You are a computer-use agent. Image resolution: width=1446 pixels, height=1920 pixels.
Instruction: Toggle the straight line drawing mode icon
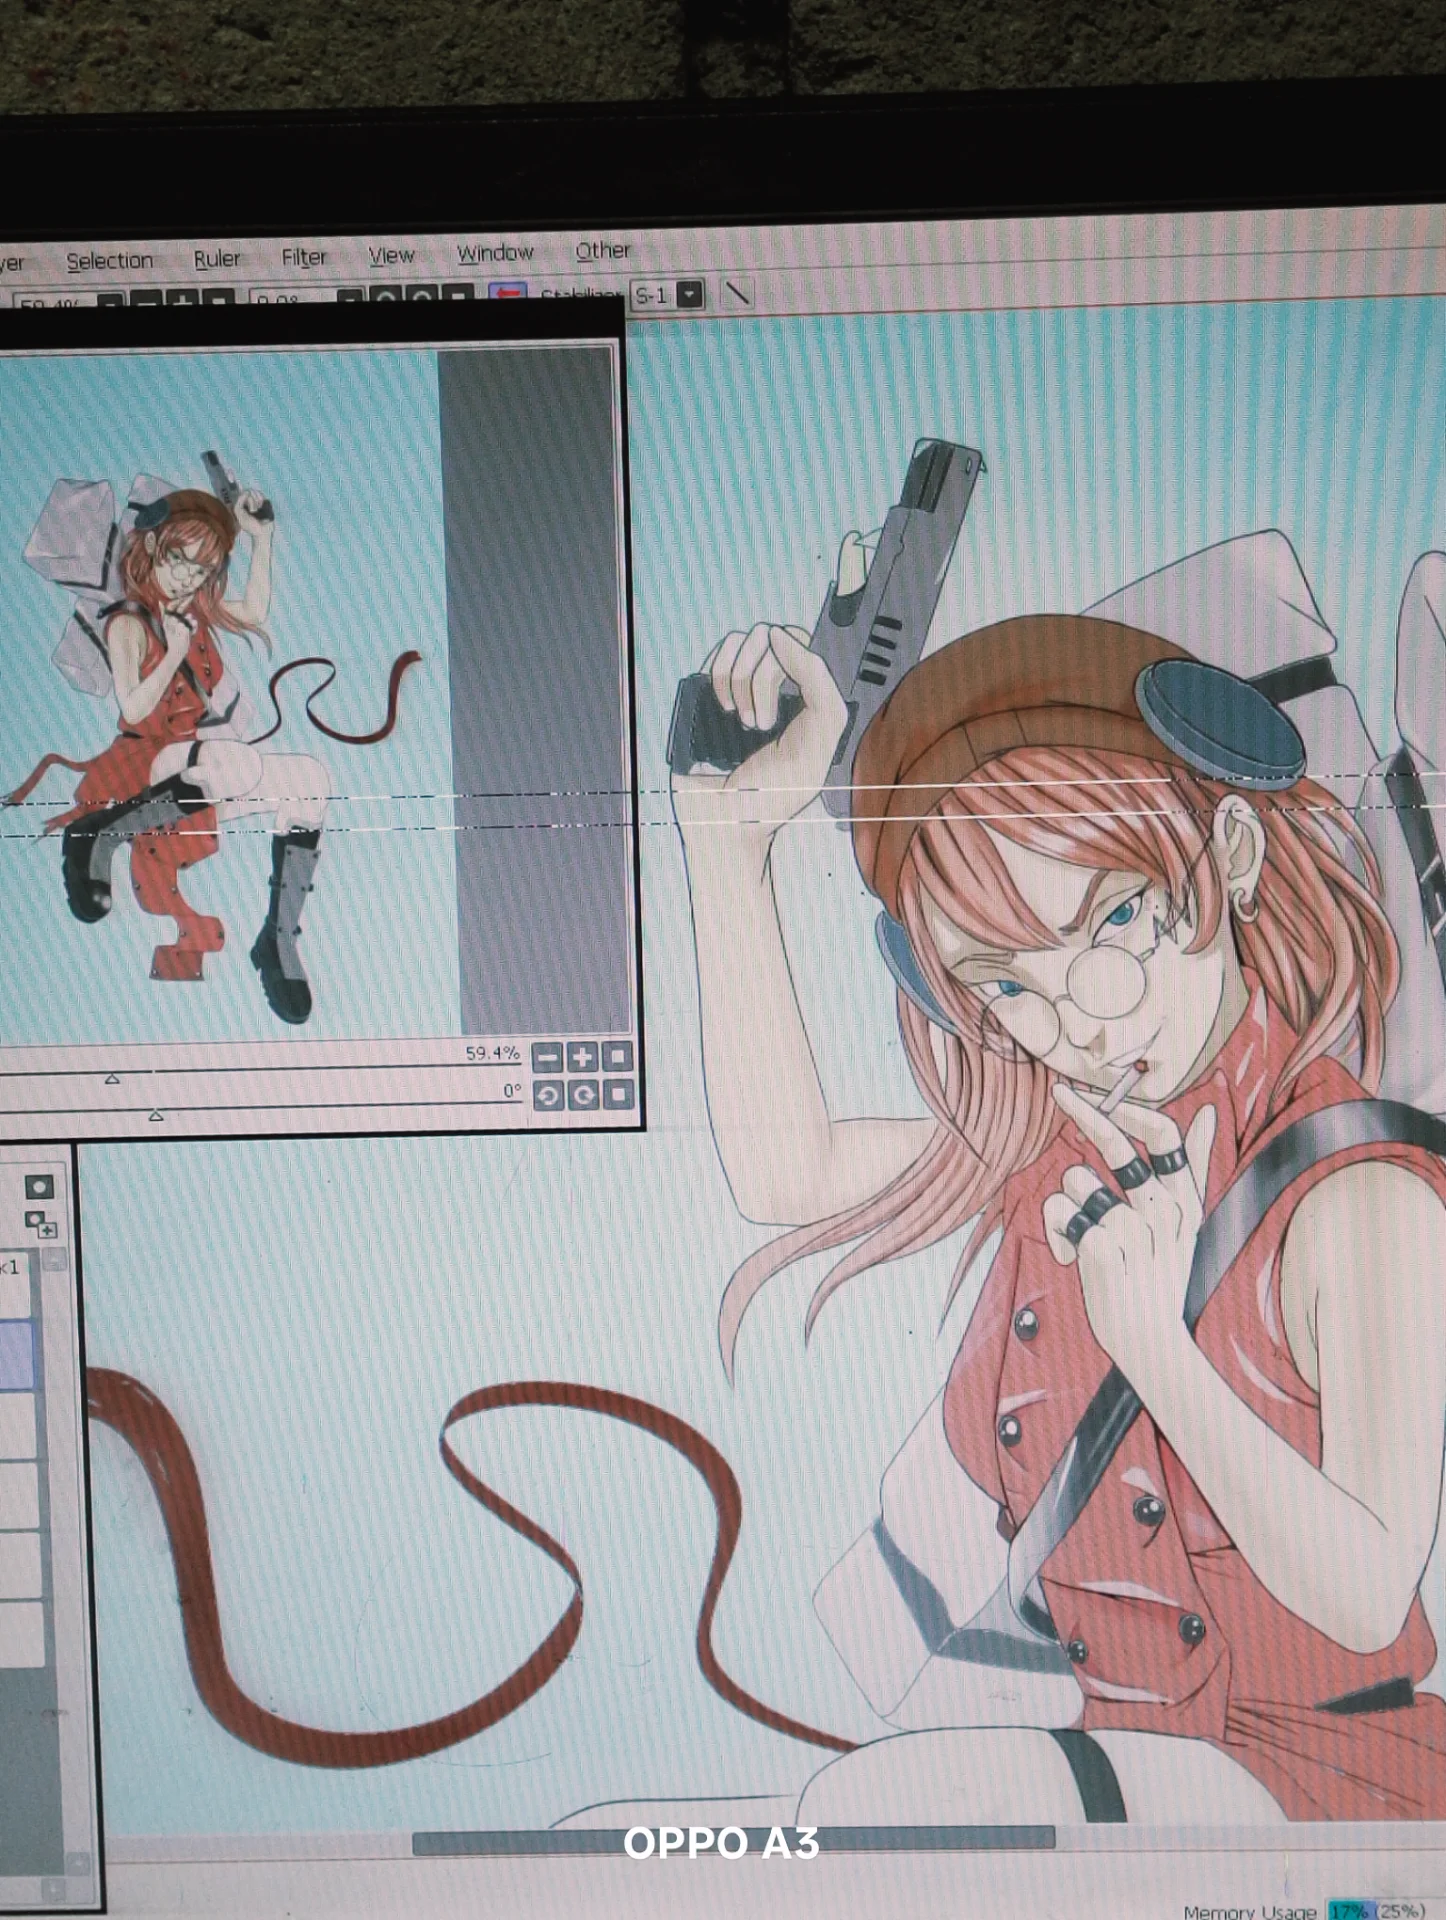[737, 293]
